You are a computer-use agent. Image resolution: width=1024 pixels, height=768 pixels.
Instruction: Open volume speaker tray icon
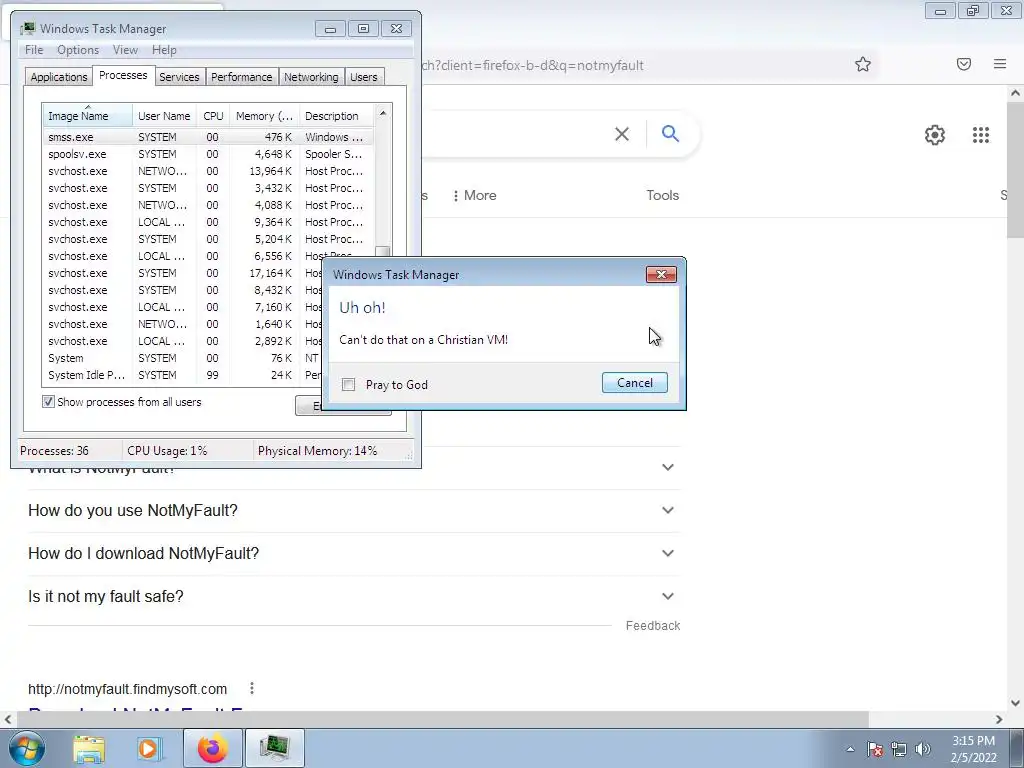[923, 749]
